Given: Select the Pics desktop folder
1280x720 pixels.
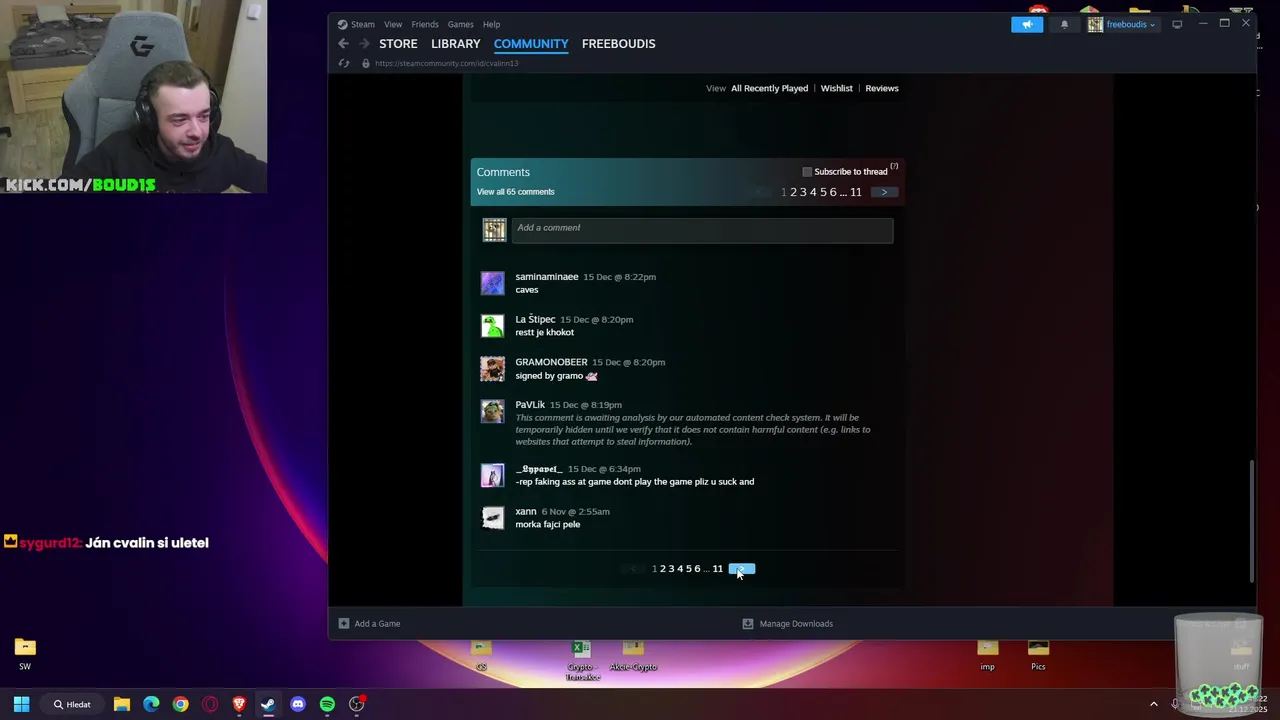Looking at the screenshot, I should click(1038, 654).
